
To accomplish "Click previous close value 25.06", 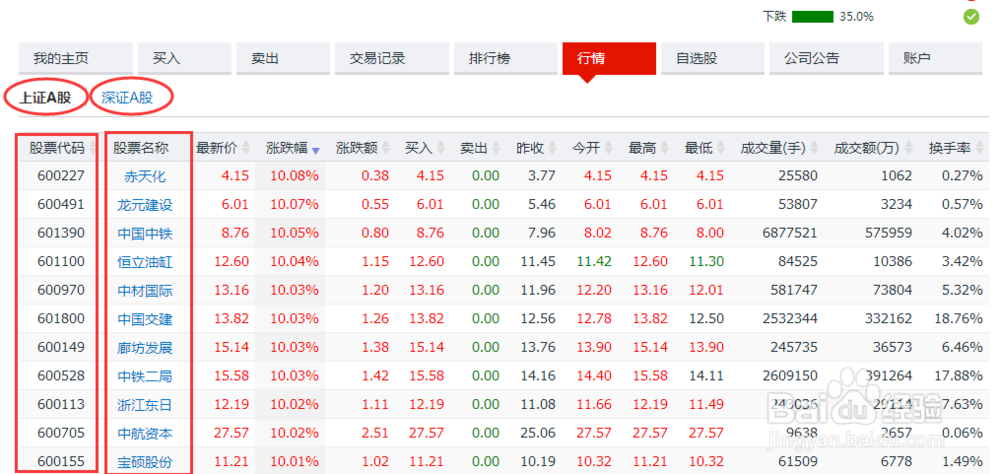I will [x=538, y=433].
